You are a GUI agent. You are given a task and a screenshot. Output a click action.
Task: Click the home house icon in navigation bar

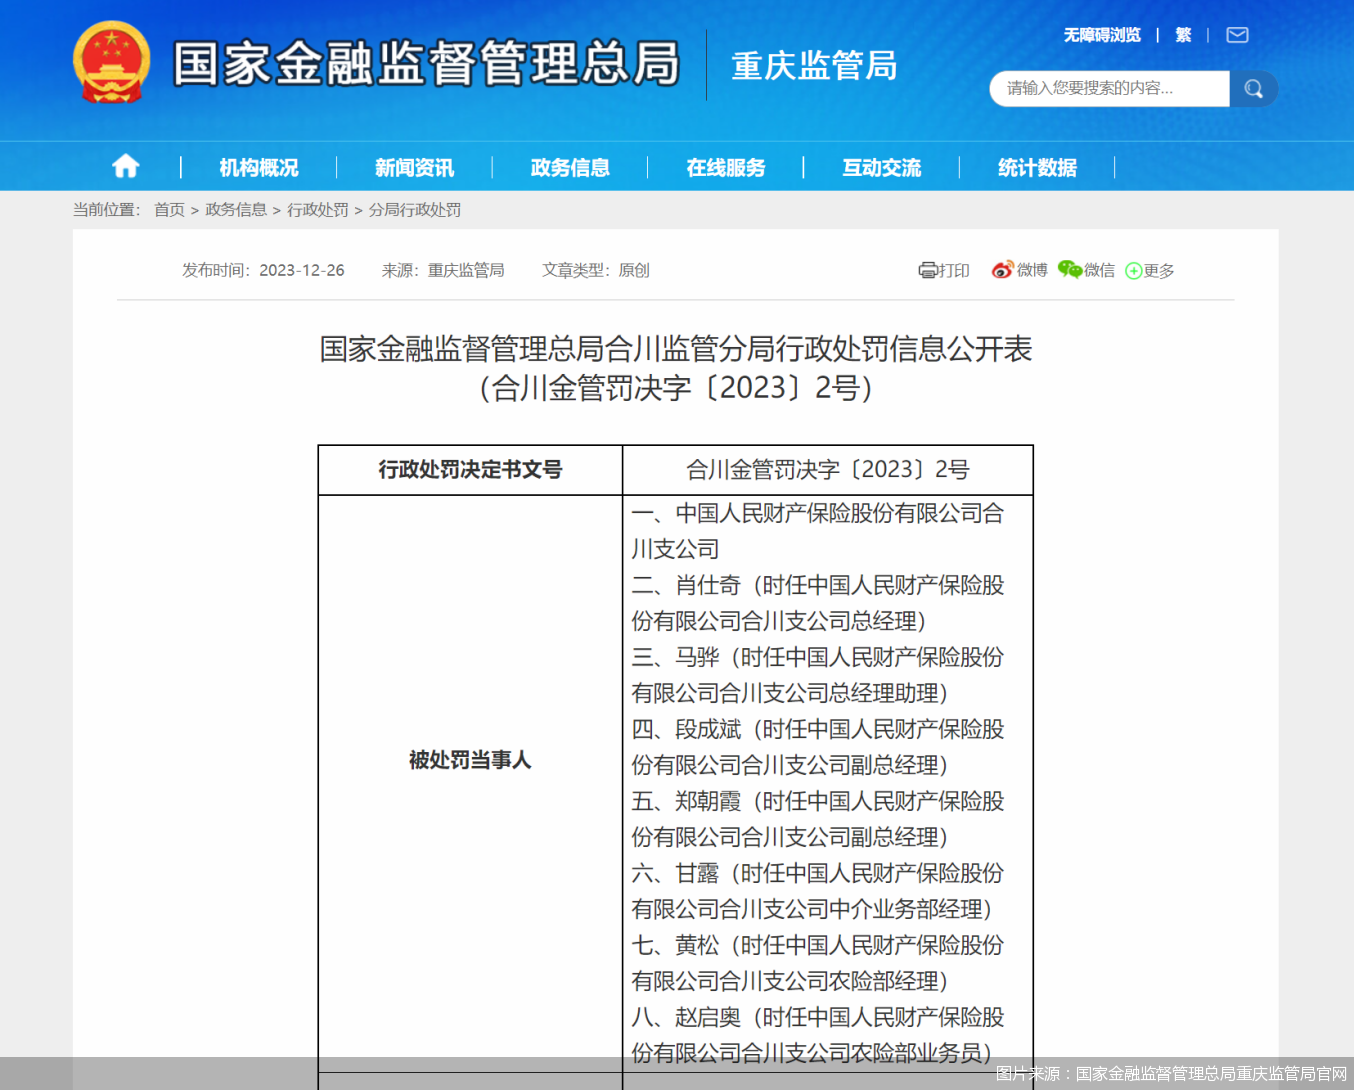coord(124,167)
